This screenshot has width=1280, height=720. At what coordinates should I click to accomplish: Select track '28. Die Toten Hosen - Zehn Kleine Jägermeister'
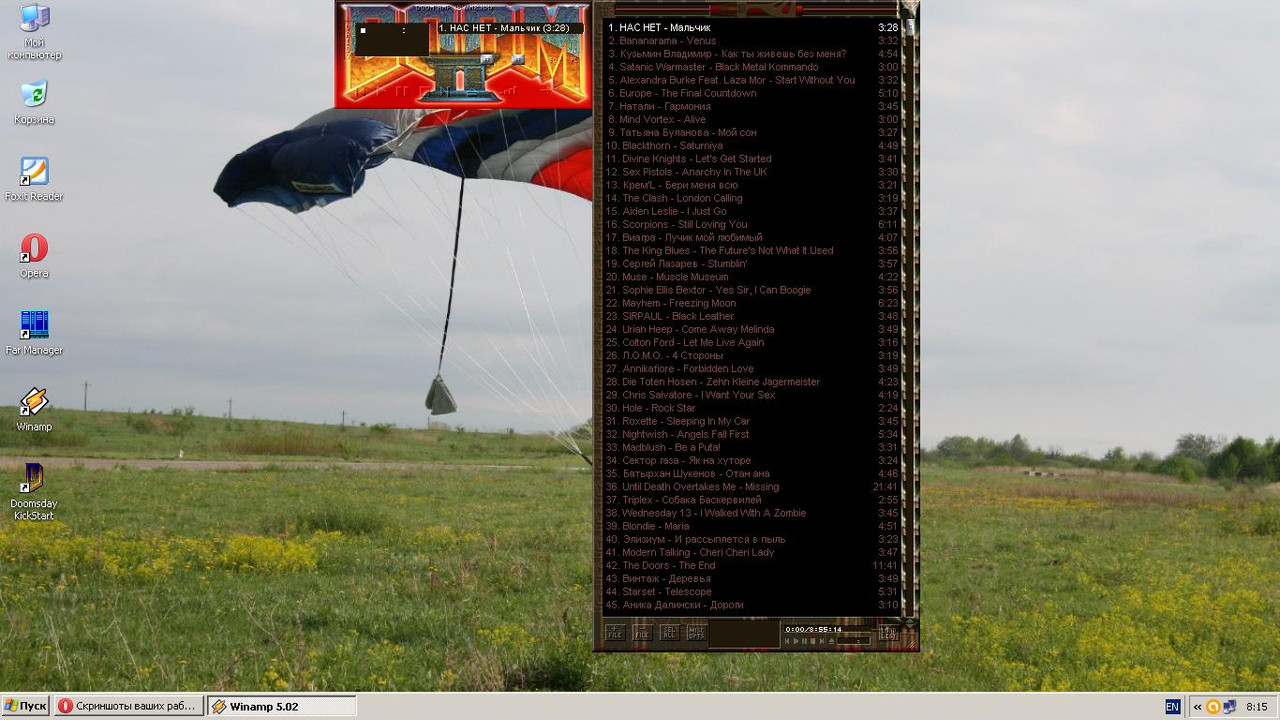click(752, 381)
